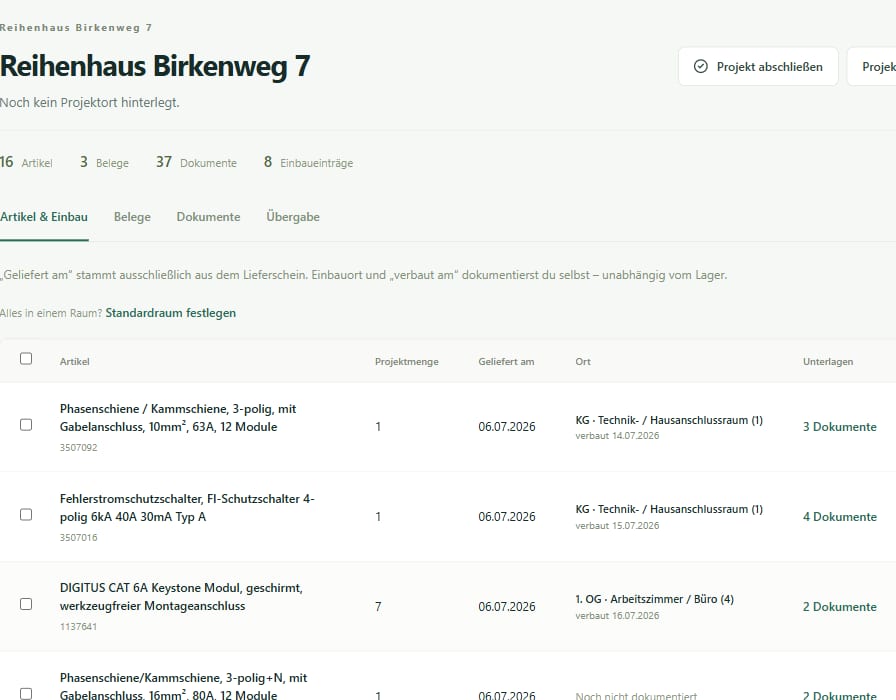Click the Ort entry verbaut 14.07.2026
Screen dimensions: 896x700
tap(617, 435)
